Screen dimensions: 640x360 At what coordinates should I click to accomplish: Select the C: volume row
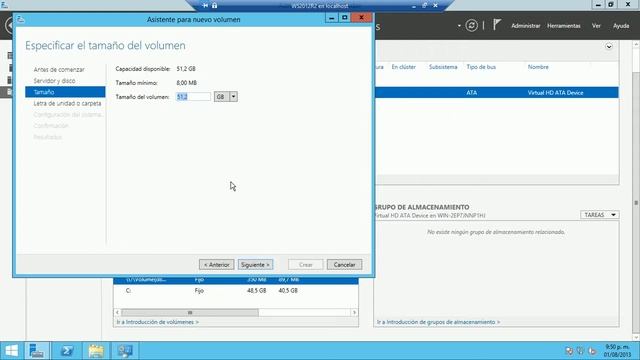(x=236, y=291)
